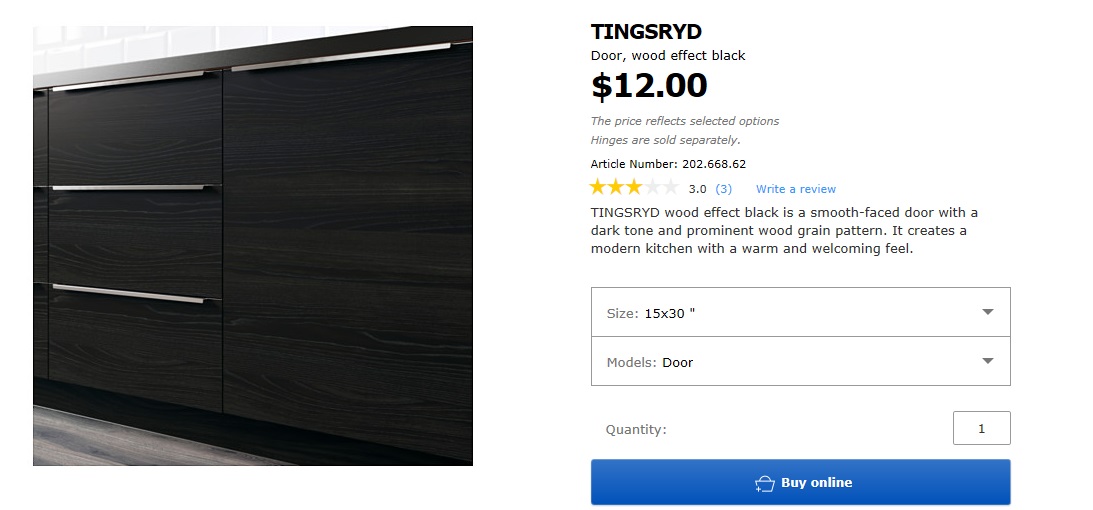
Task: Open the Size dropdown arrow
Action: [x=988, y=312]
